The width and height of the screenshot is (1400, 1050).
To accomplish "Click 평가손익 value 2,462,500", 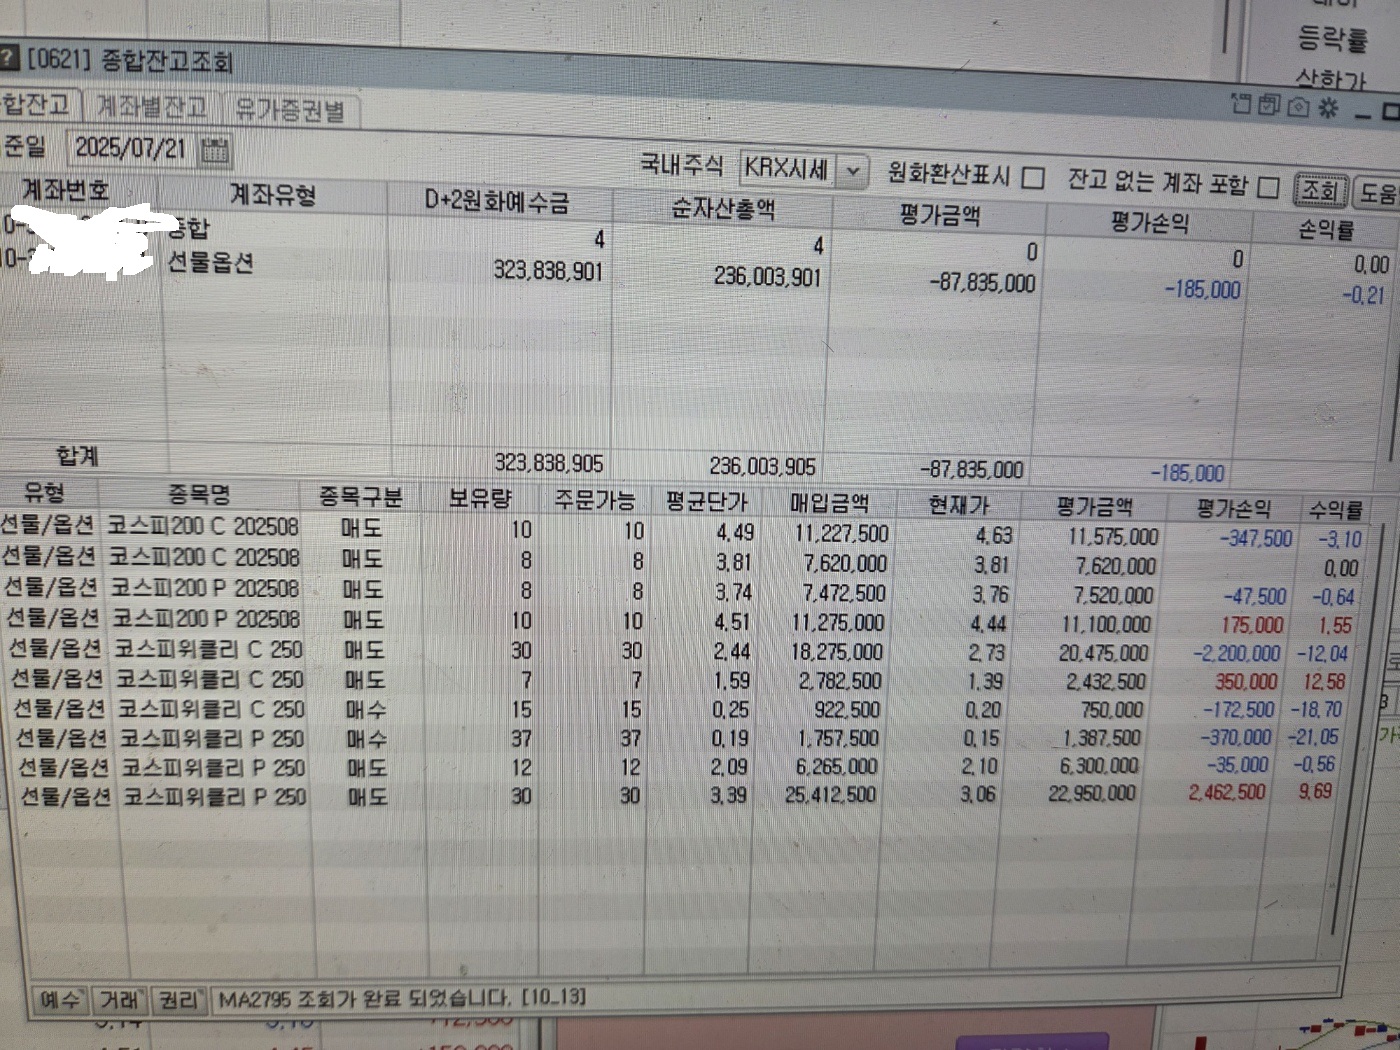I will pos(1226,793).
